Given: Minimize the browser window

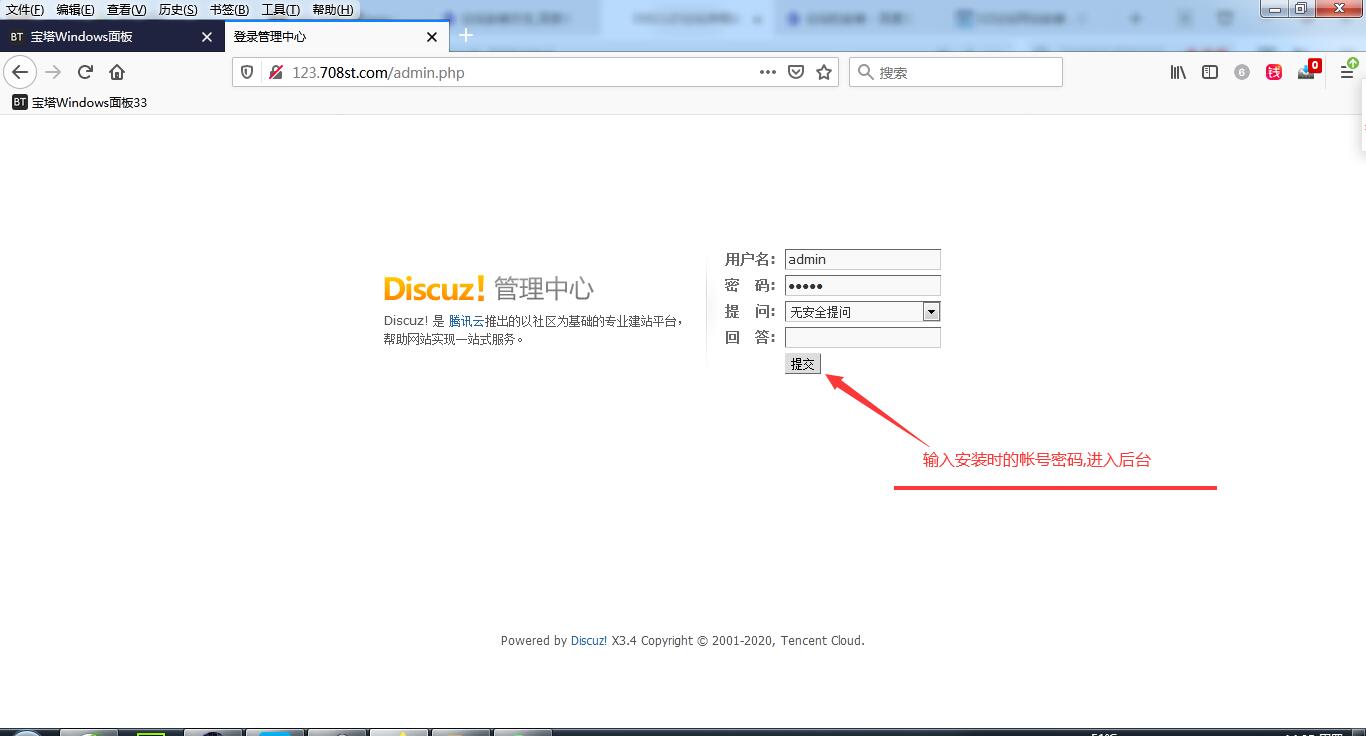Looking at the screenshot, I should (x=1275, y=8).
